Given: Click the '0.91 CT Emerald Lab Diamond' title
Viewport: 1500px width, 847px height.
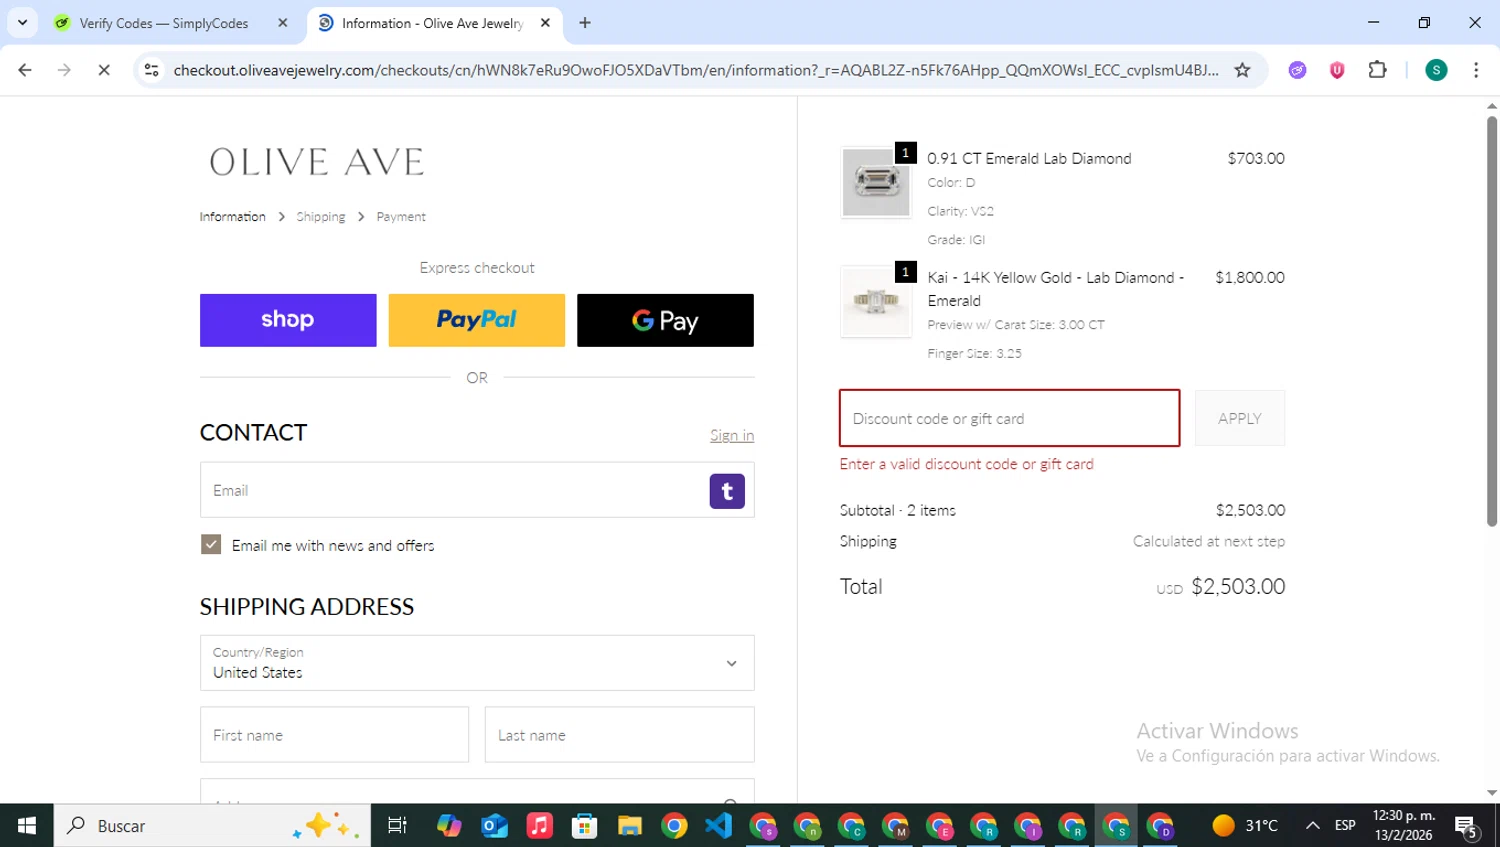Looking at the screenshot, I should pyautogui.click(x=1029, y=158).
